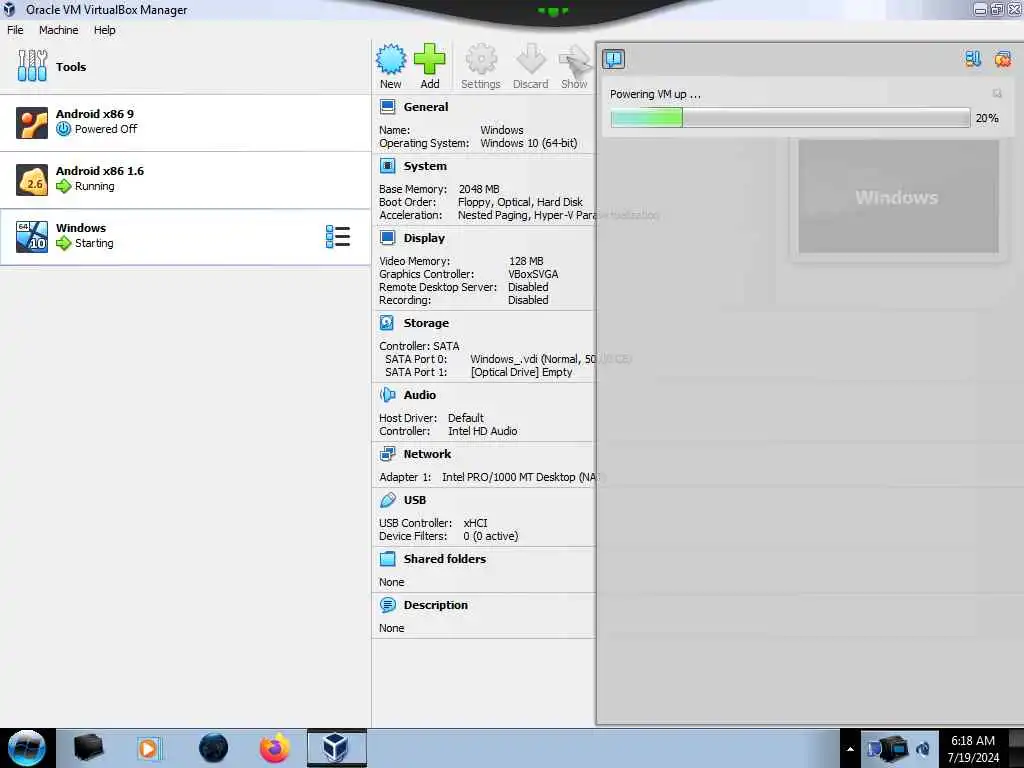This screenshot has height=768, width=1024.
Task: Click the USB section icon
Action: [387, 500]
